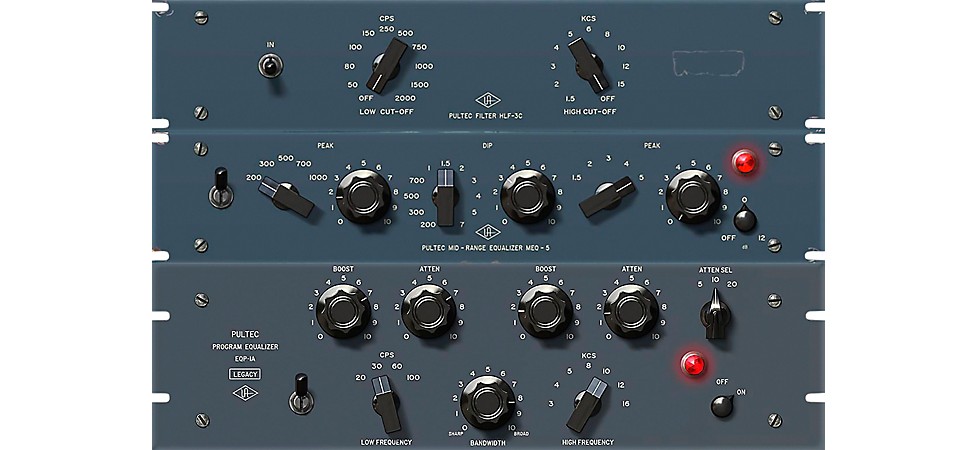This screenshot has height=450, width=976.
Task: Click the 16 KCS mark on High Frequency
Action: (626, 404)
